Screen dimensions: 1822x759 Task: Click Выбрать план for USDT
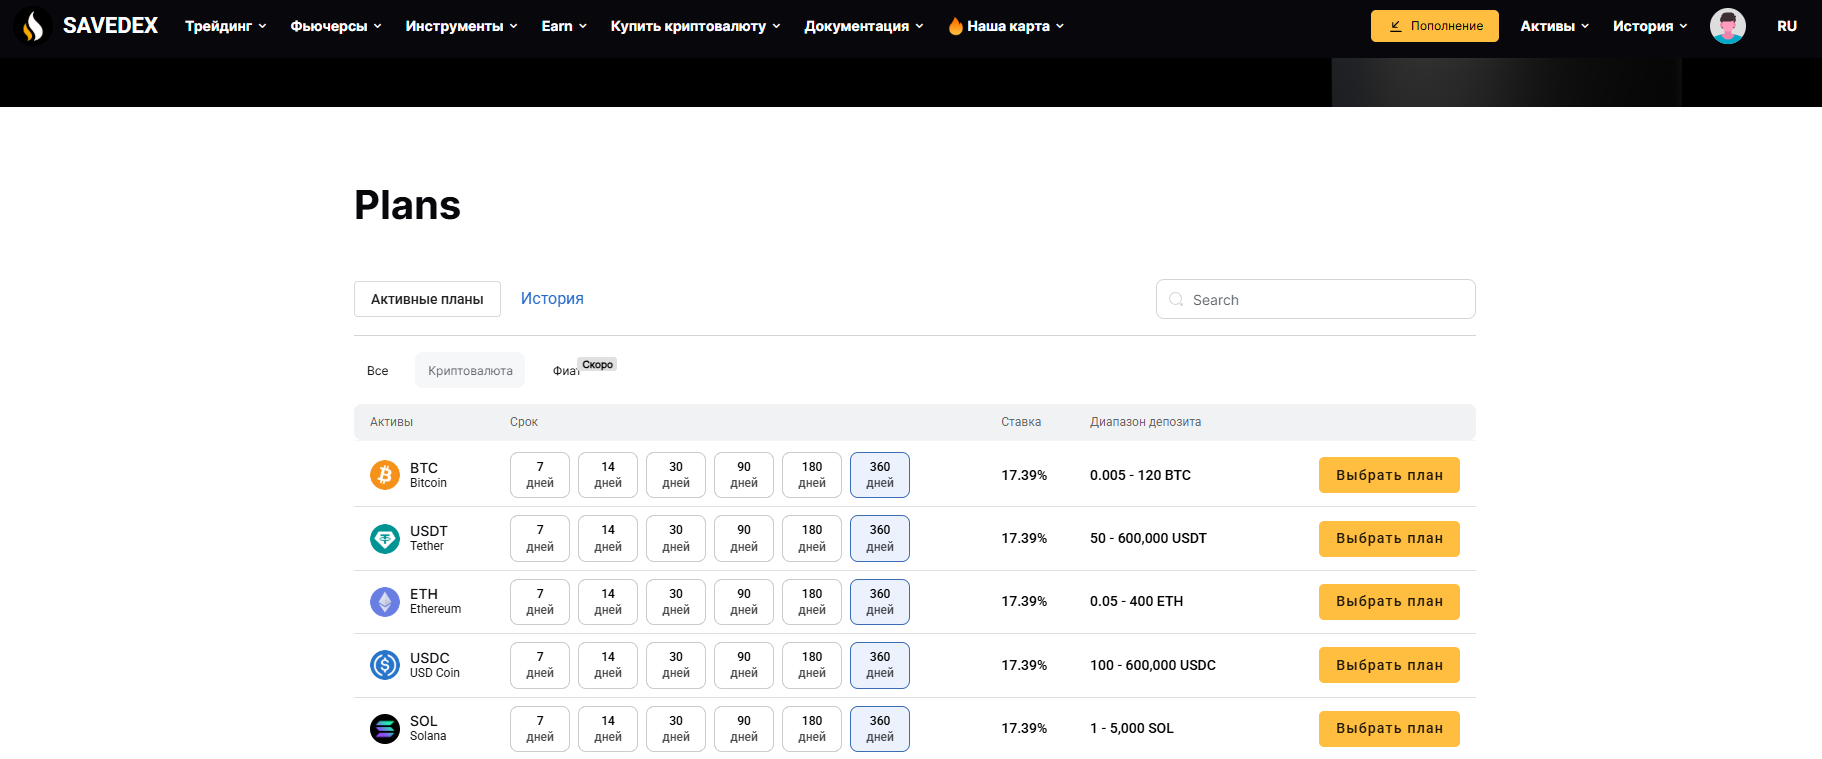1389,538
